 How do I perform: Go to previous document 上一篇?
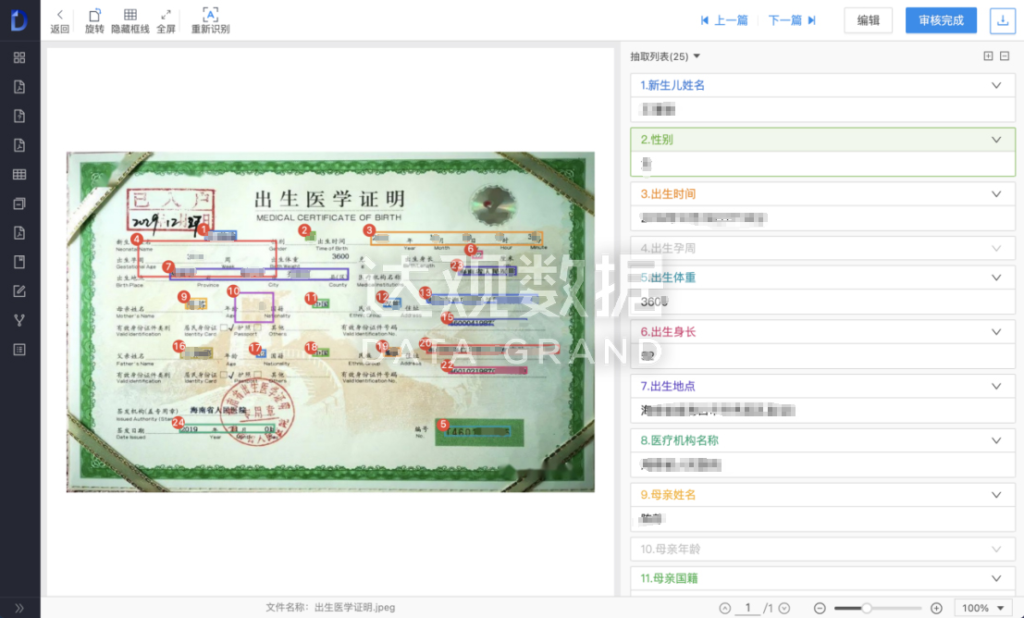[724, 20]
